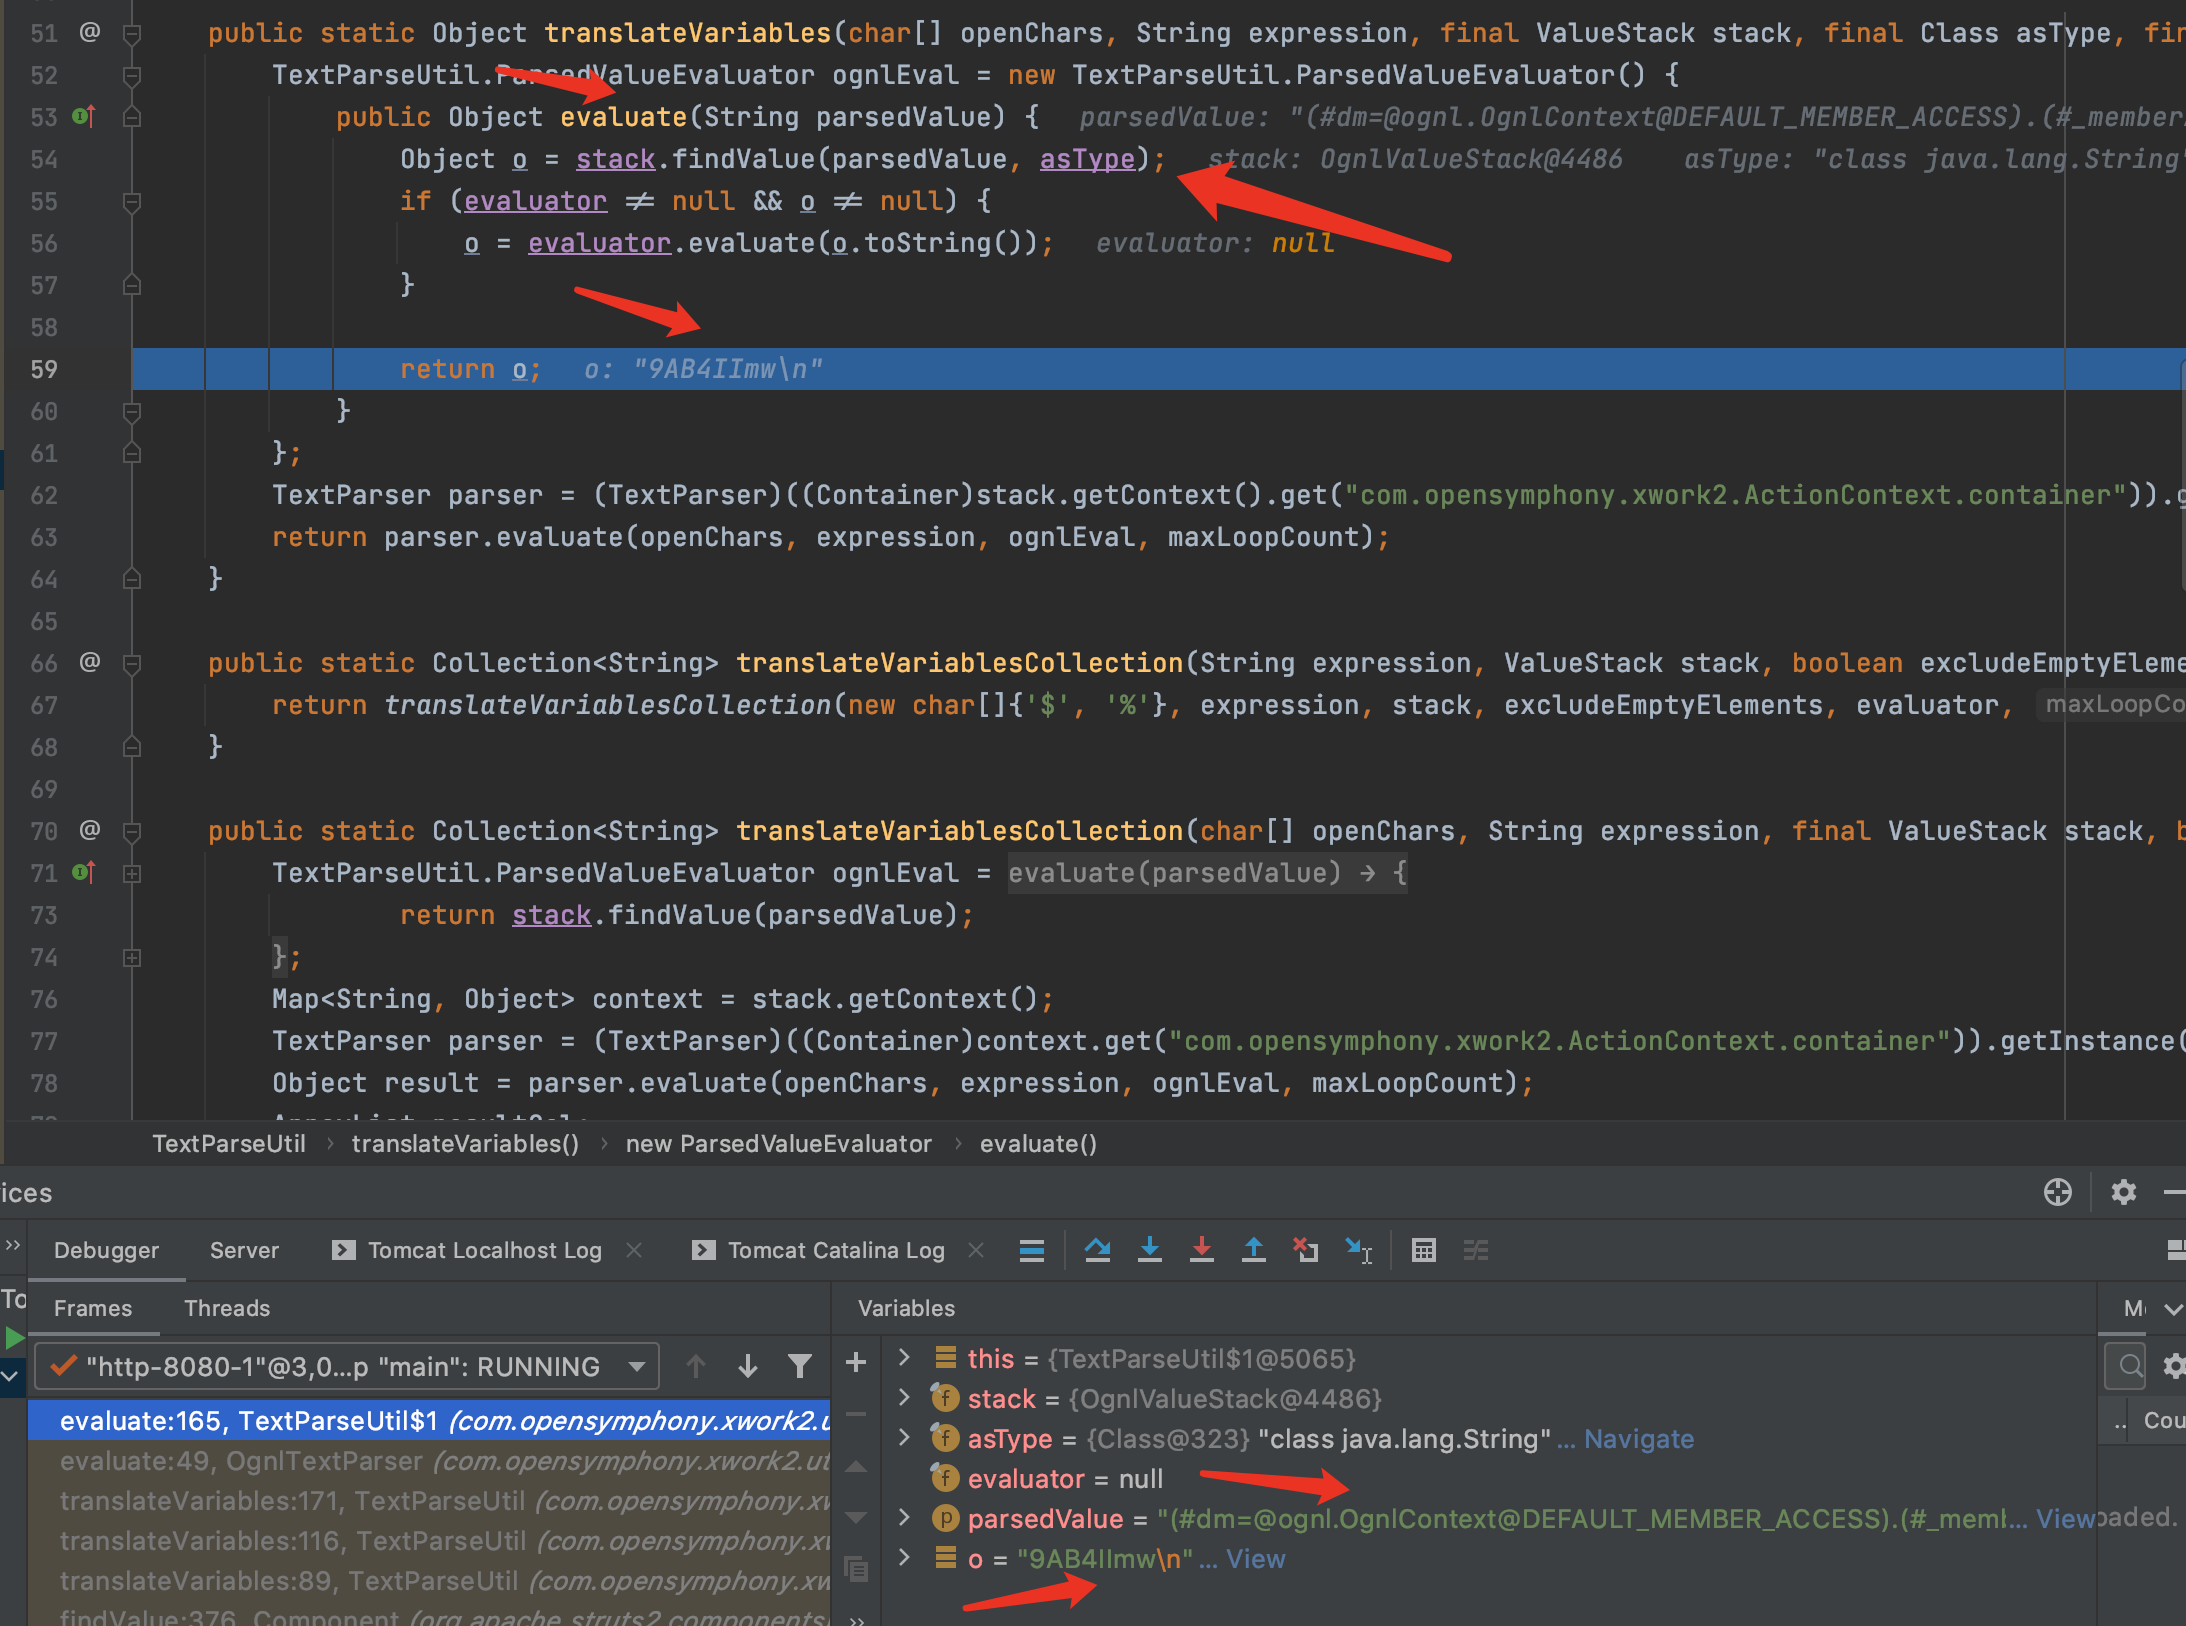Click the green Resume Program icon
2186x1626 pixels.
[14, 1337]
